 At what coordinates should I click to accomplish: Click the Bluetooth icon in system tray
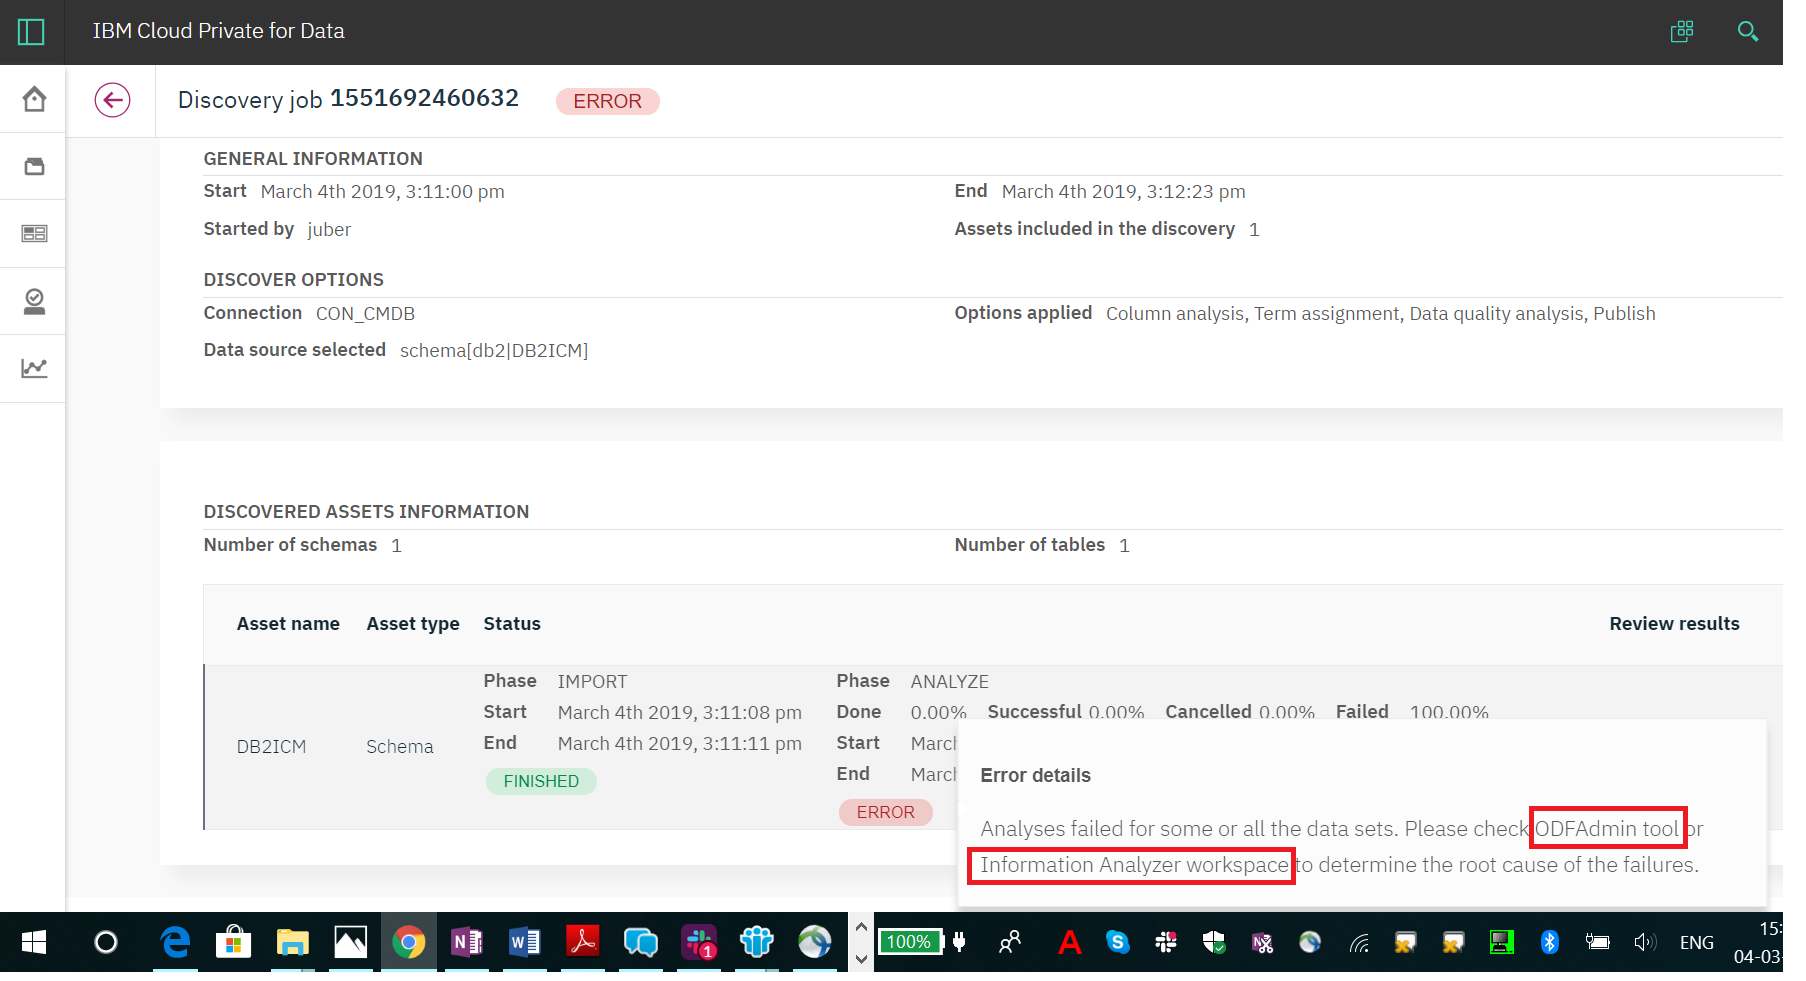click(x=1550, y=942)
